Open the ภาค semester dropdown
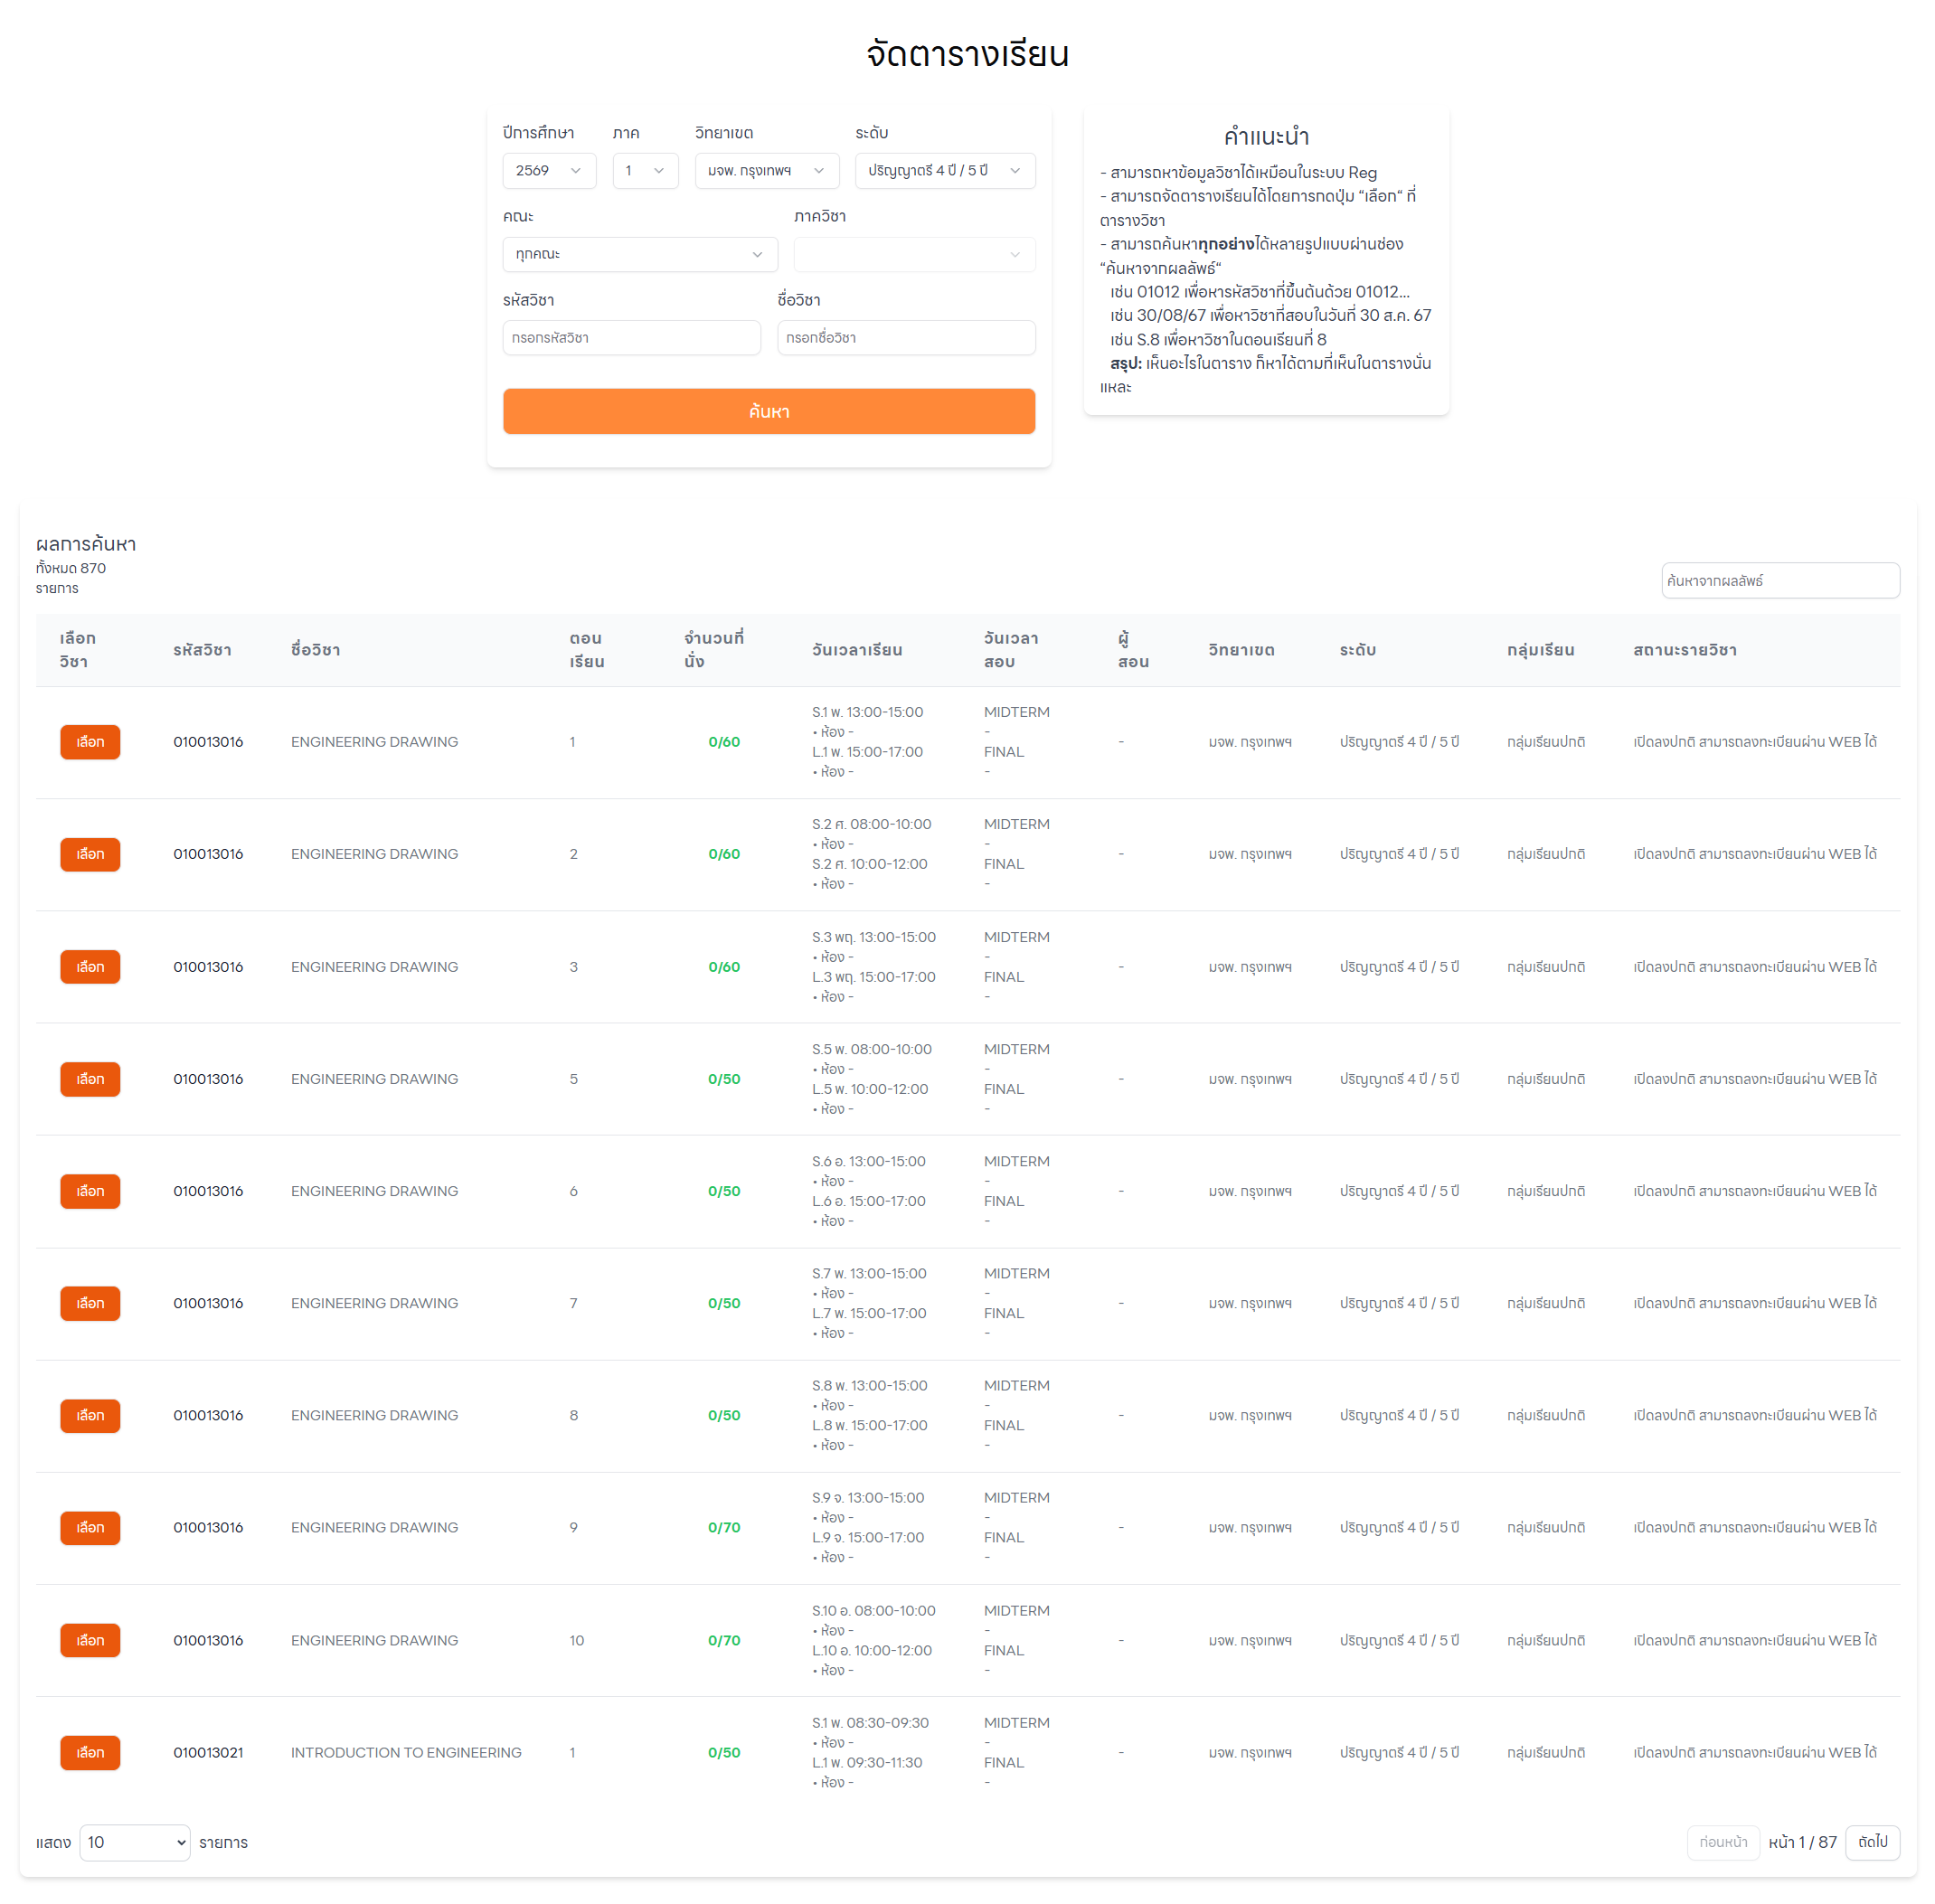Screen dimensions: 1935x1904 tap(645, 171)
